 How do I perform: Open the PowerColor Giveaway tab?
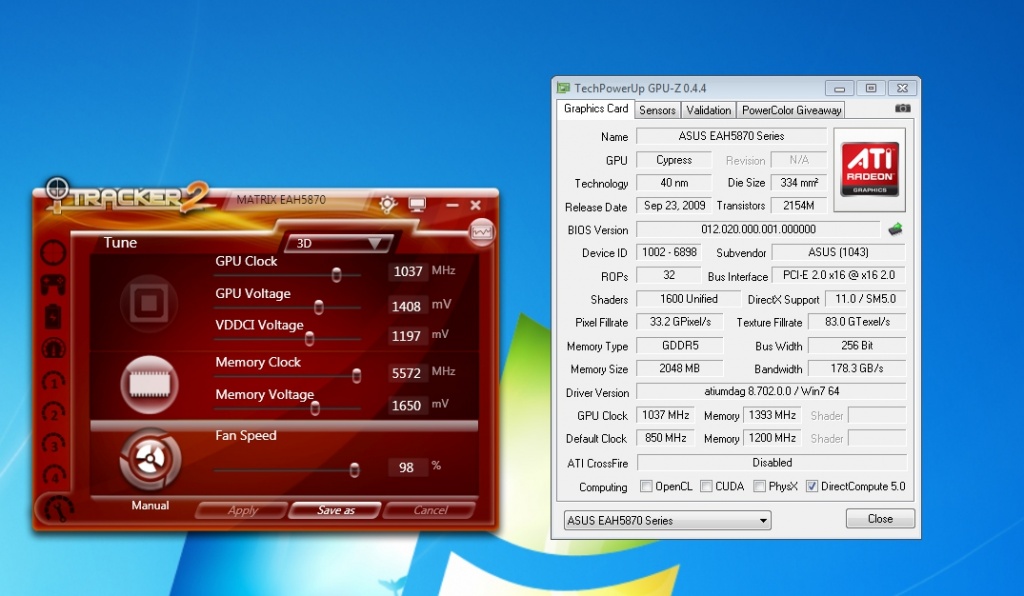tap(791, 110)
